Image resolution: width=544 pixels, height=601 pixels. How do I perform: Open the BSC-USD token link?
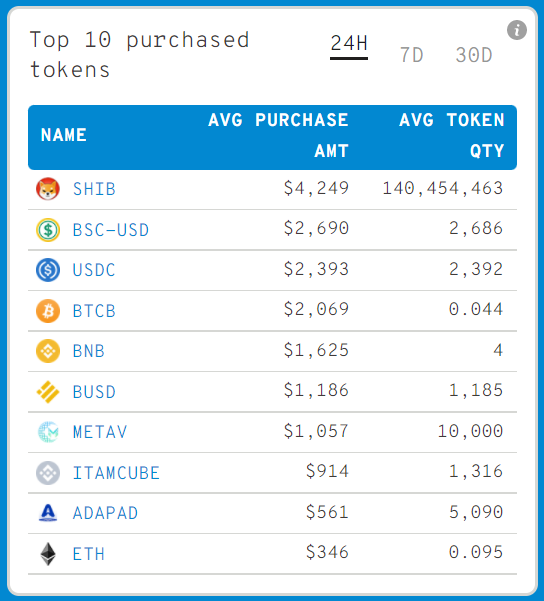111,230
